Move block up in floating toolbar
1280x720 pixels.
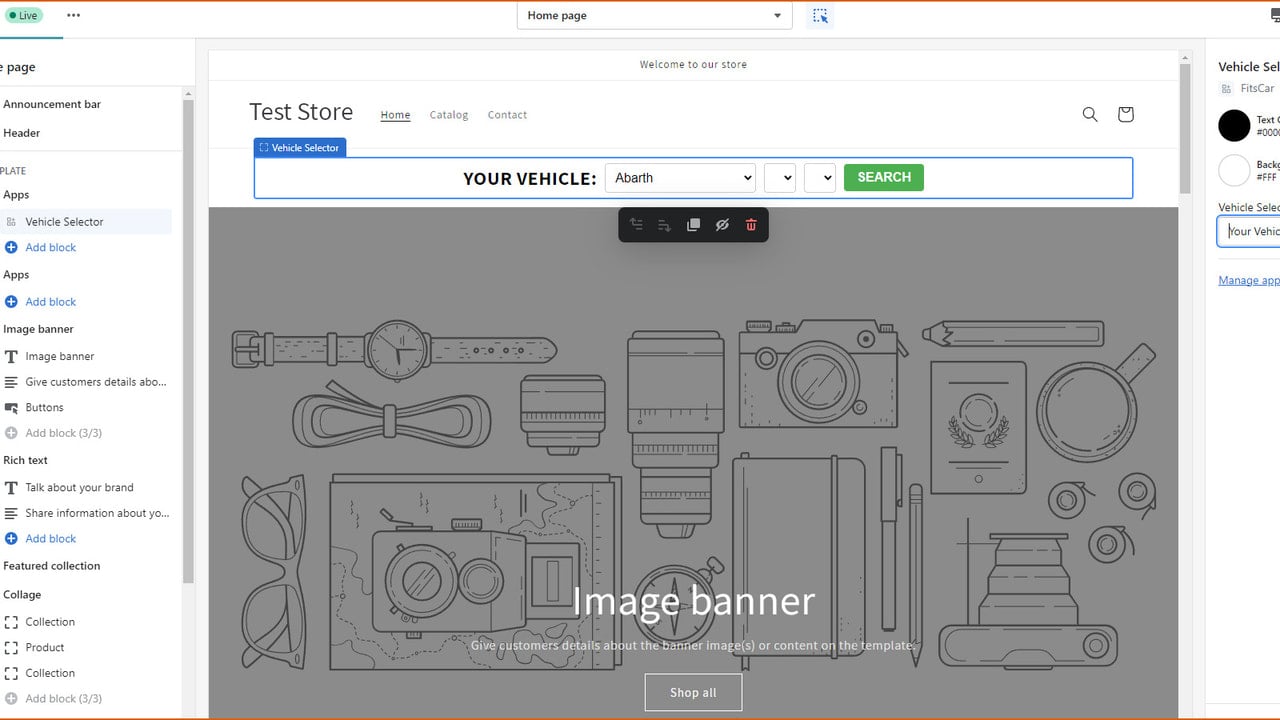tap(636, 225)
